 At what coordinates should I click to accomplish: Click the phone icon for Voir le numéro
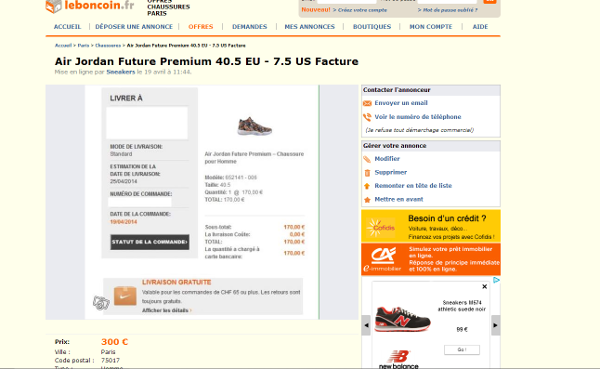pos(367,117)
